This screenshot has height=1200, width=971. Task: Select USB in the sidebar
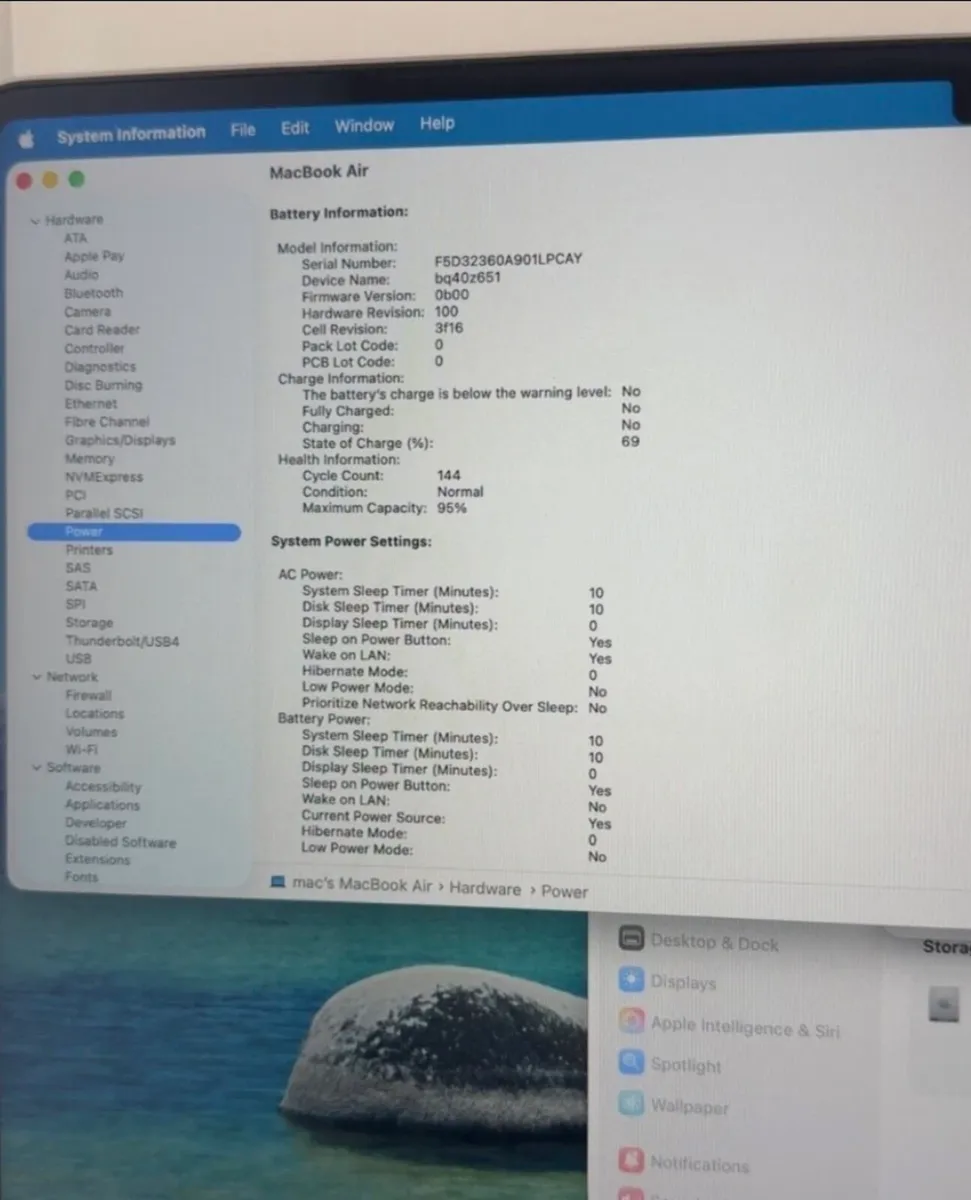tap(78, 659)
